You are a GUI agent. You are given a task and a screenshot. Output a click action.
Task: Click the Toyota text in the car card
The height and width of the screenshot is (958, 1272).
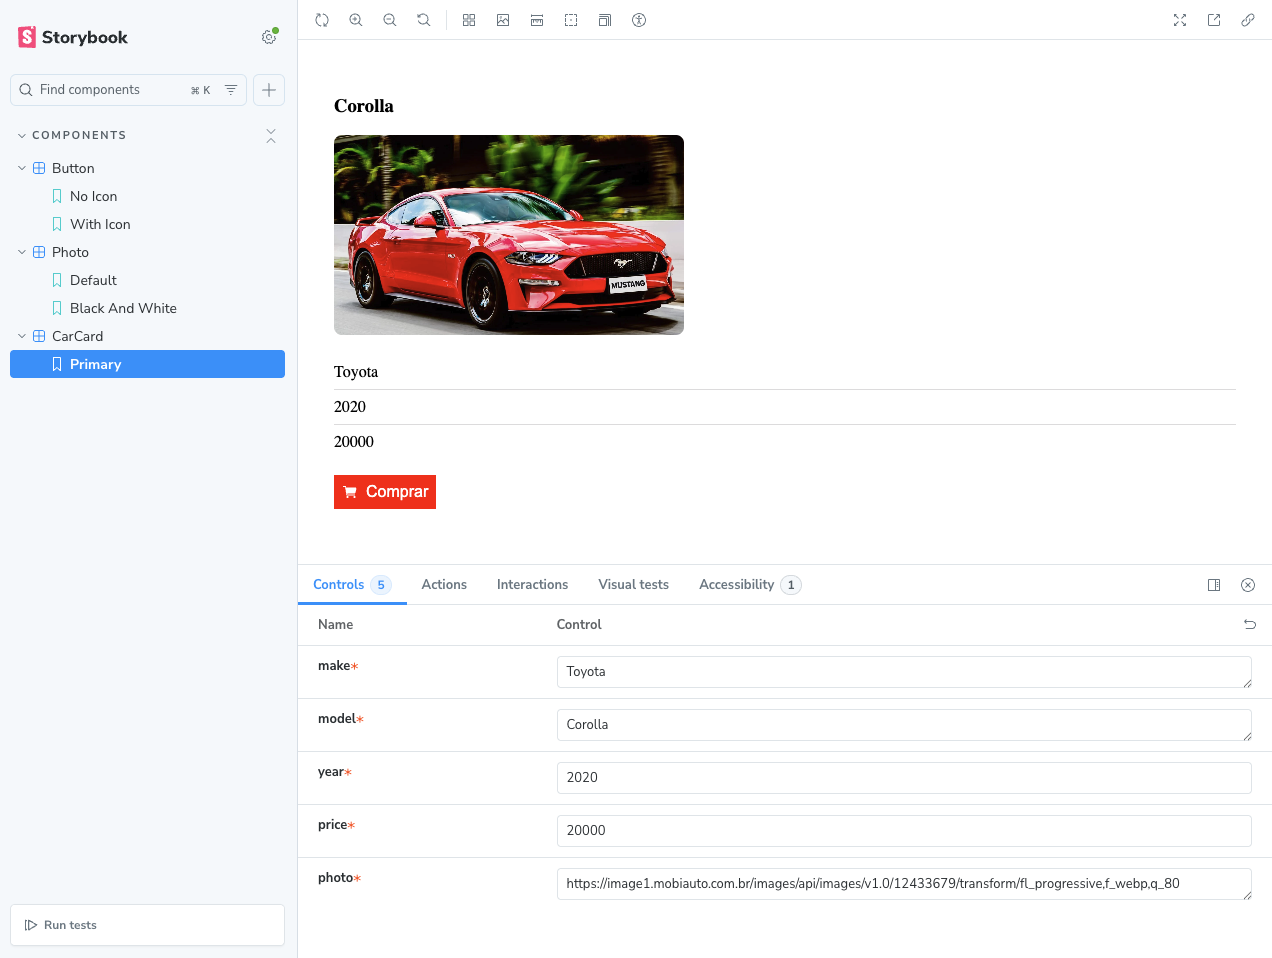click(356, 372)
